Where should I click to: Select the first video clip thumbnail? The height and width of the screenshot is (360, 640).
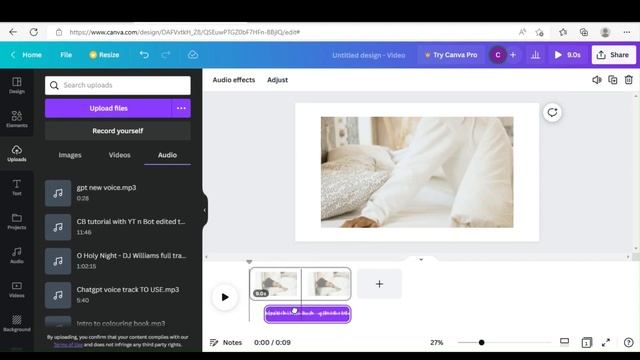pos(276,284)
